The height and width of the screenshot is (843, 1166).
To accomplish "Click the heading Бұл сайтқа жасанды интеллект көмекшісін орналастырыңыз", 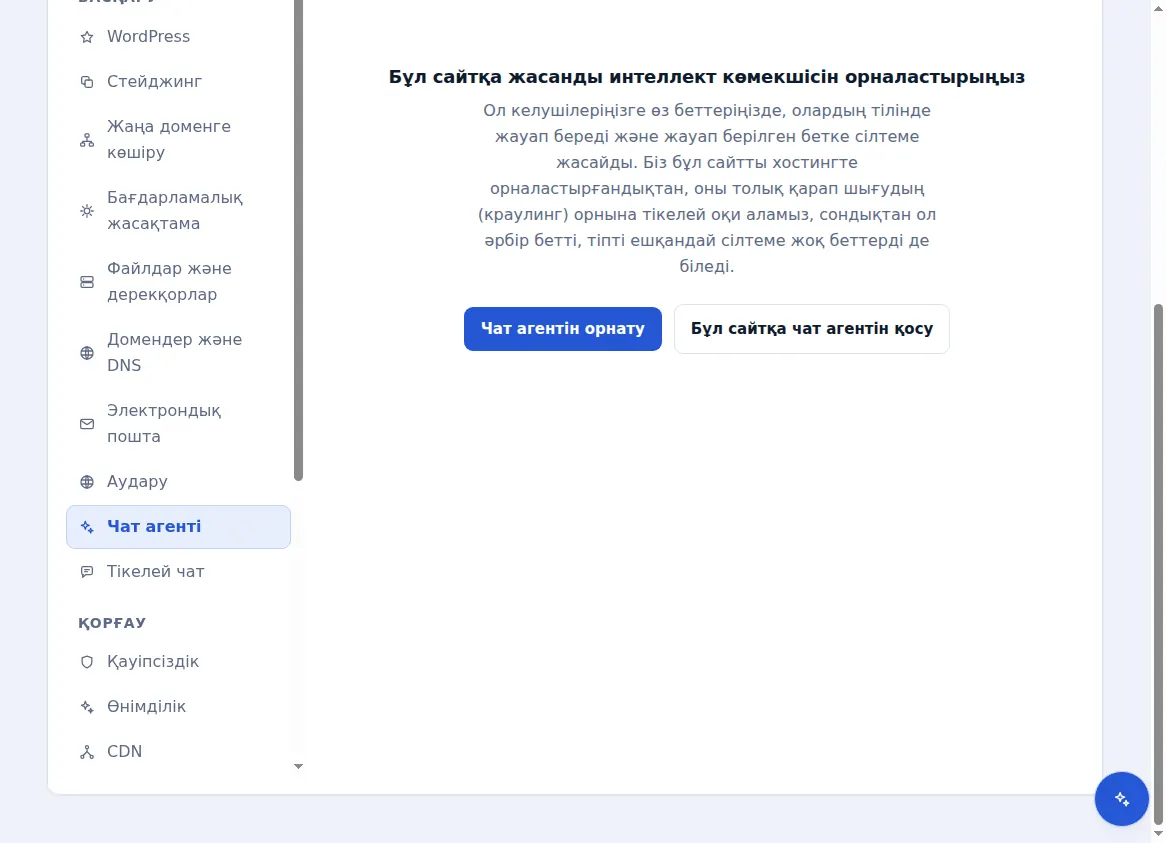I will pyautogui.click(x=706, y=77).
